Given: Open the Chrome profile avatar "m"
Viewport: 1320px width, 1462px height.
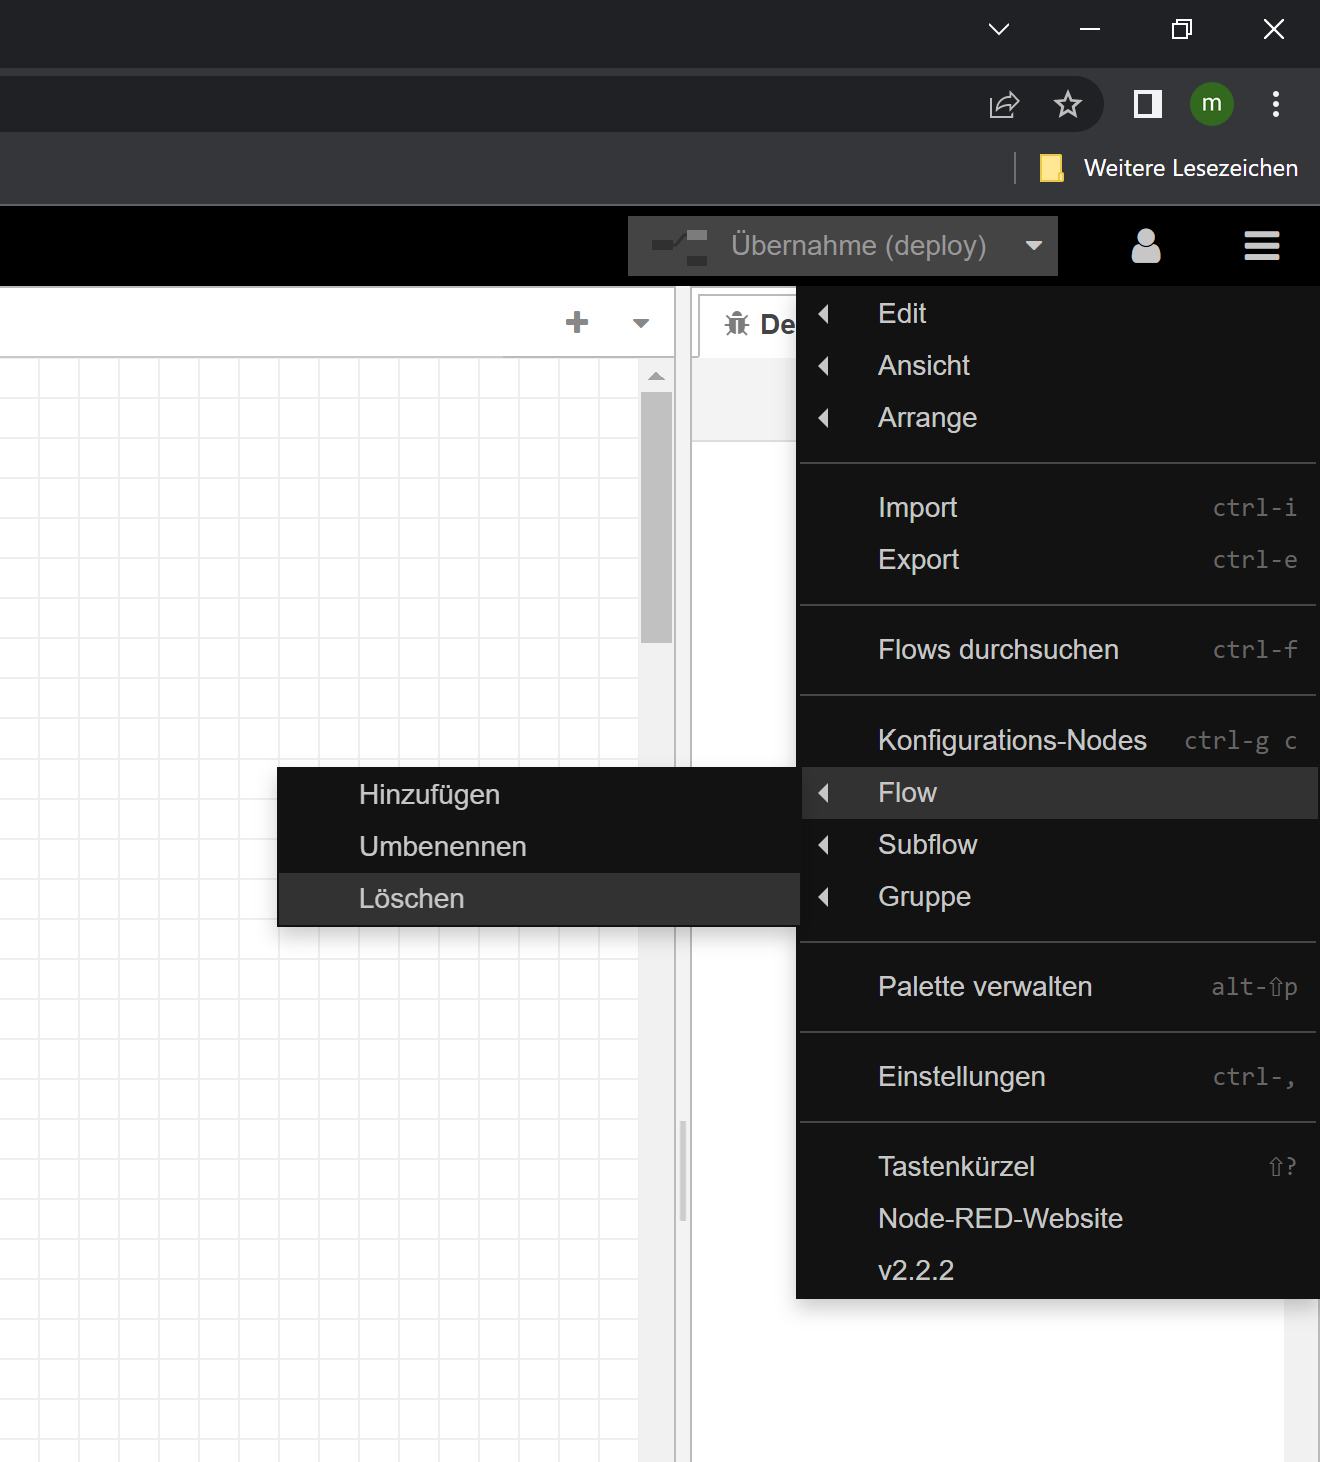Looking at the screenshot, I should 1212,104.
